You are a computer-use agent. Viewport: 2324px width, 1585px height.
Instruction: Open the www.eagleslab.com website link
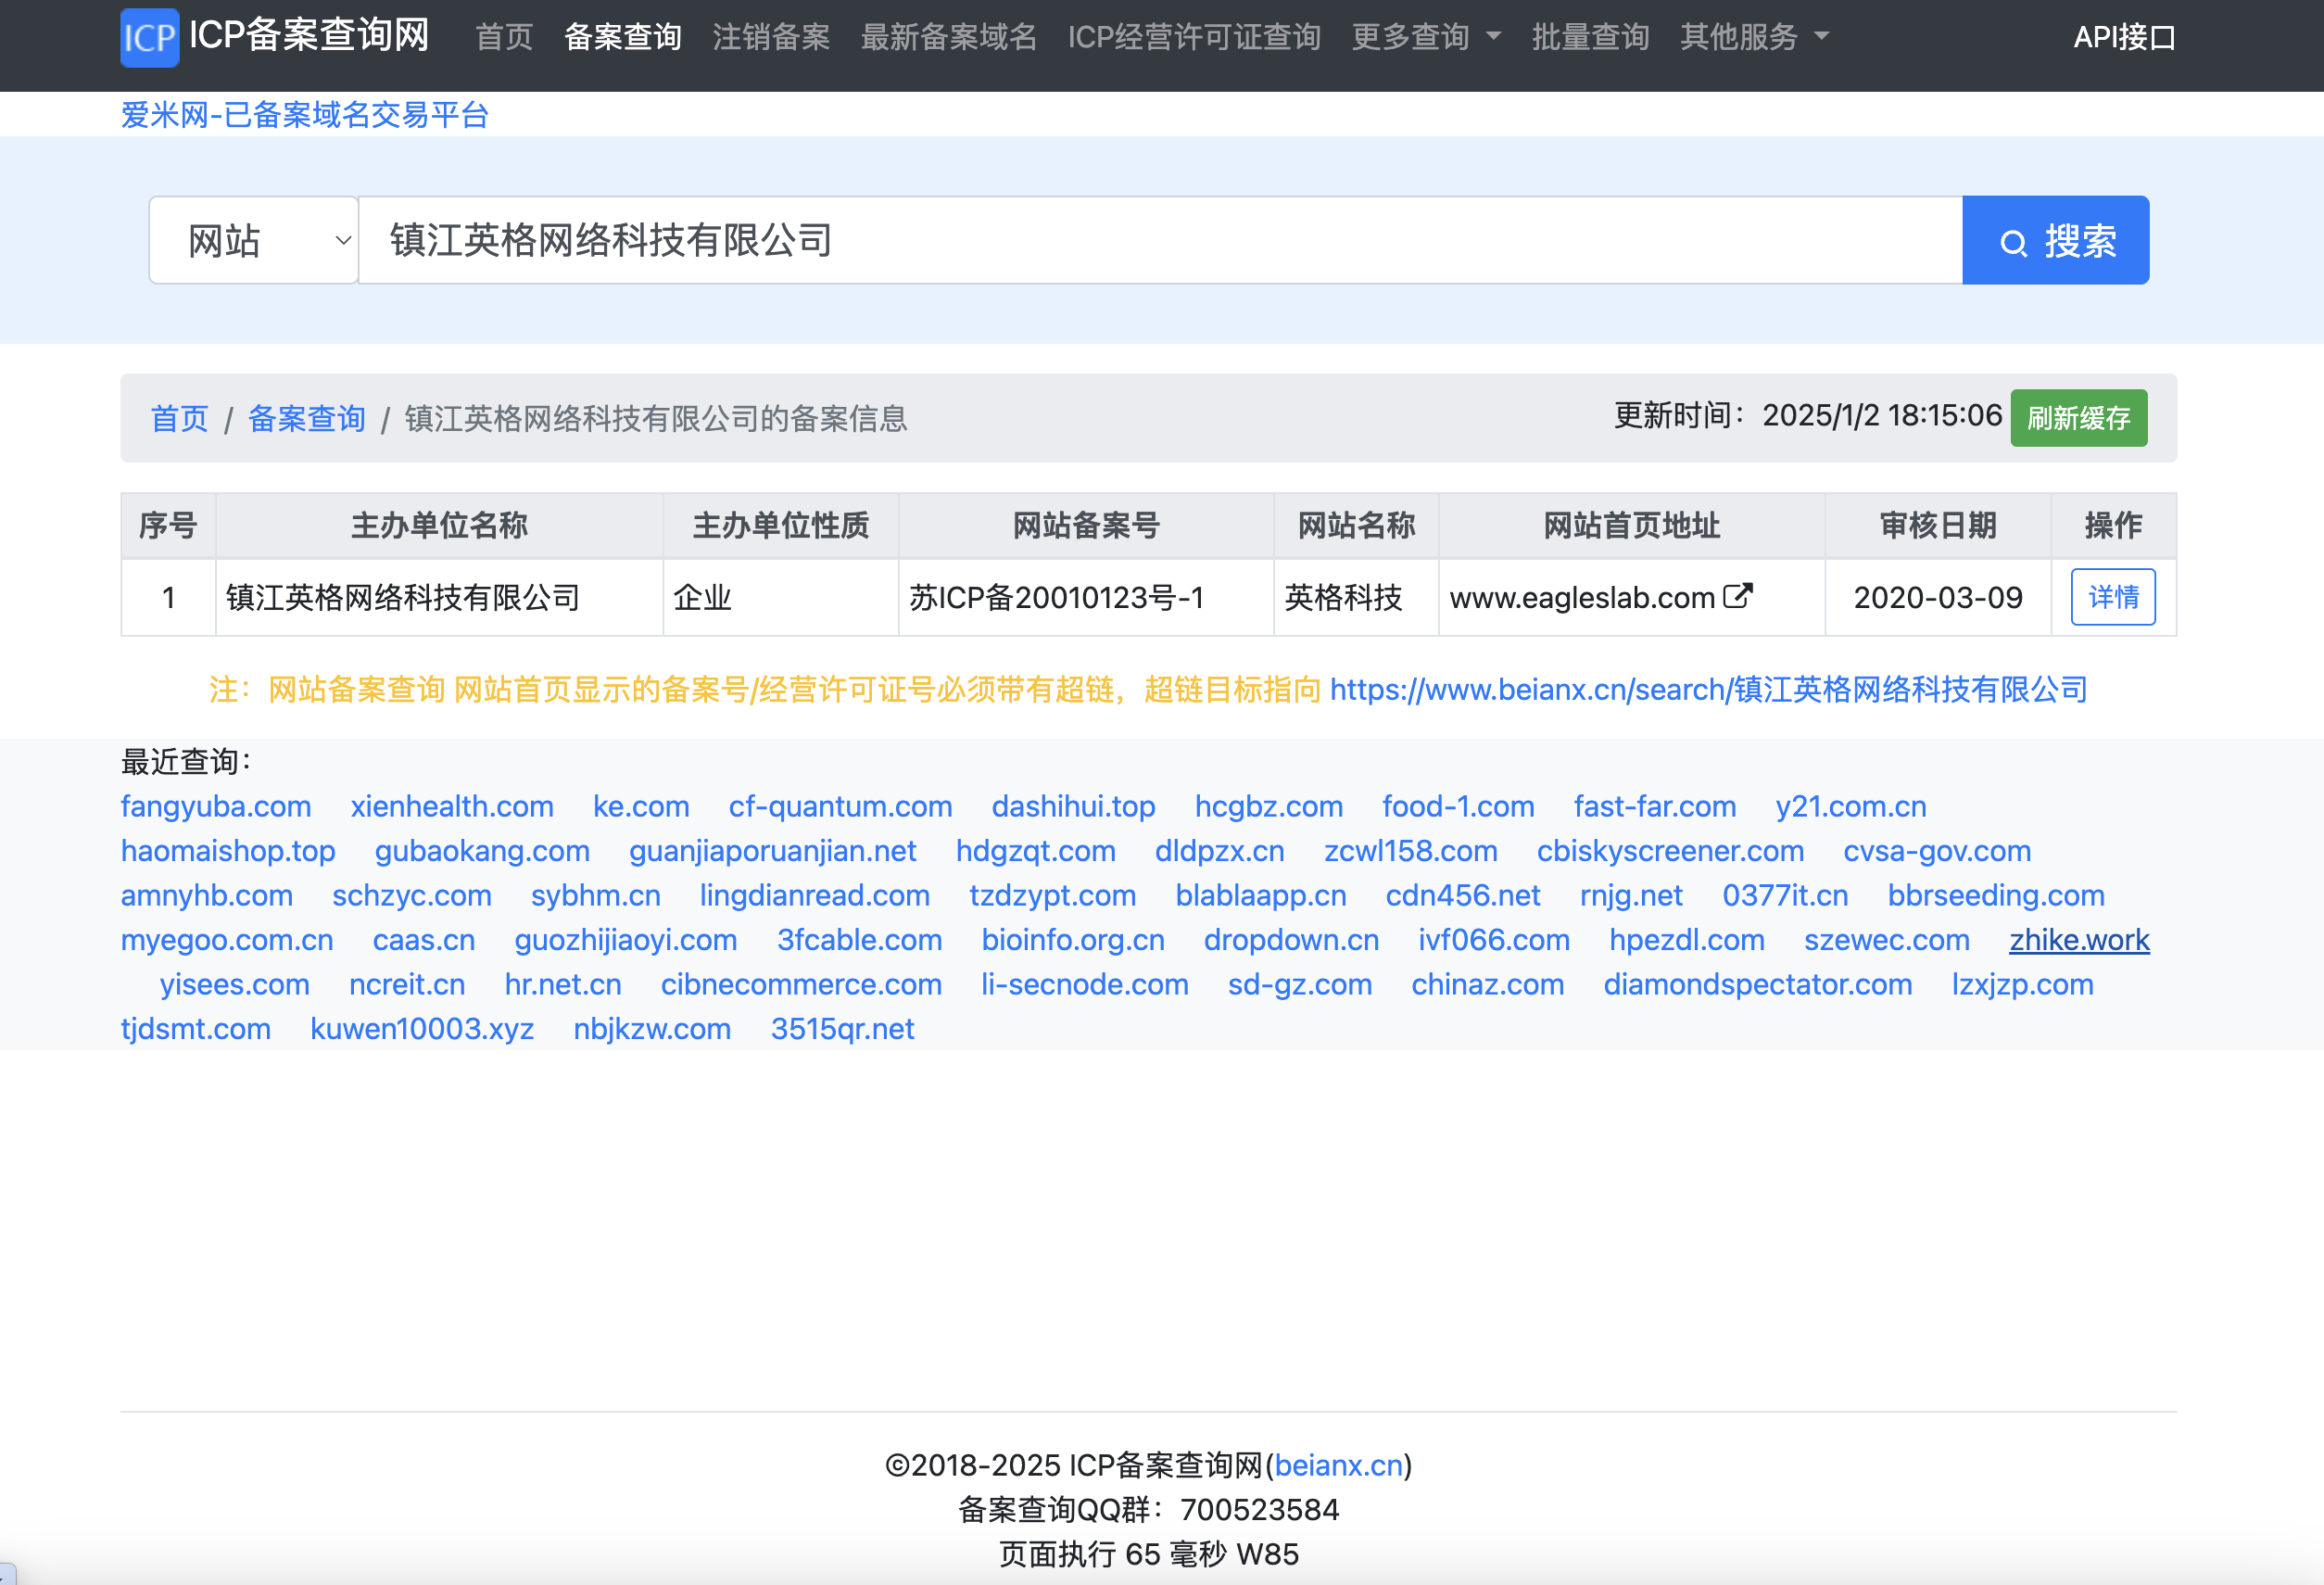(x=1581, y=598)
